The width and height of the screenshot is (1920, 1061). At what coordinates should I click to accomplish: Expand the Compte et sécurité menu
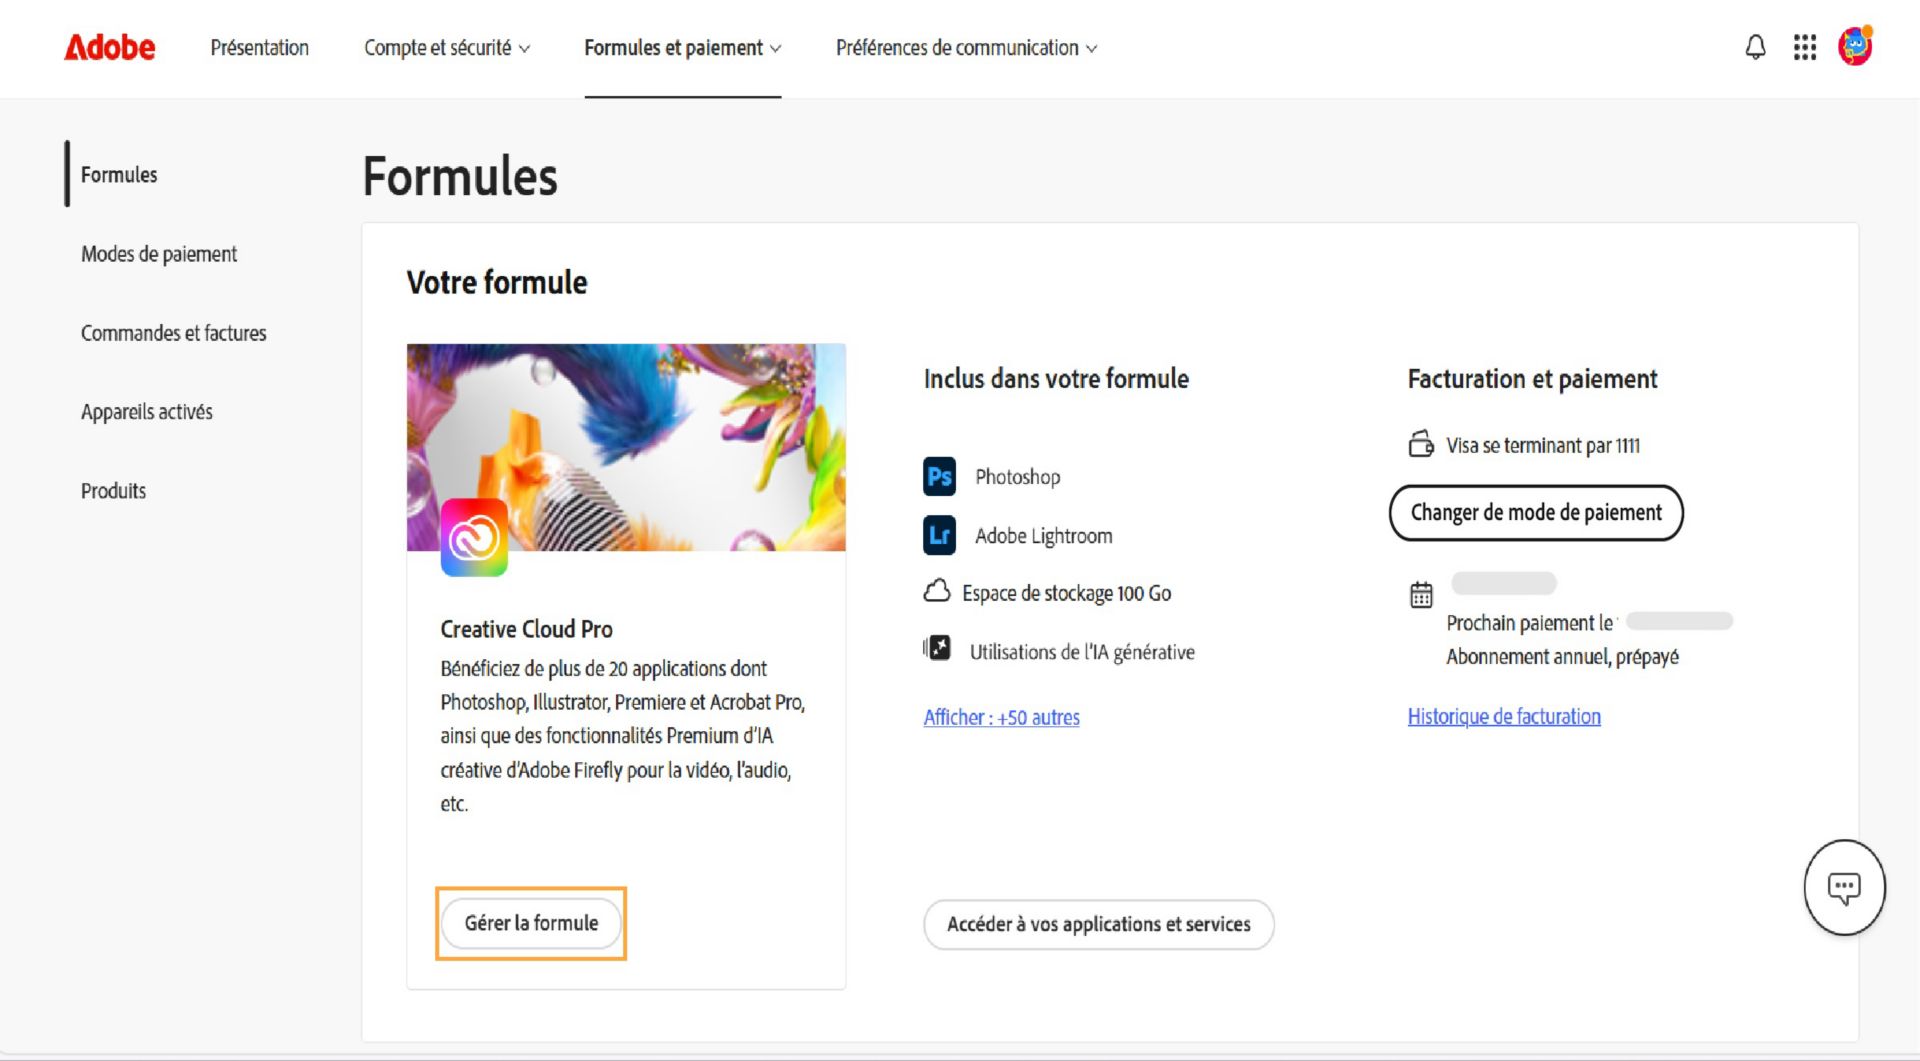point(447,47)
